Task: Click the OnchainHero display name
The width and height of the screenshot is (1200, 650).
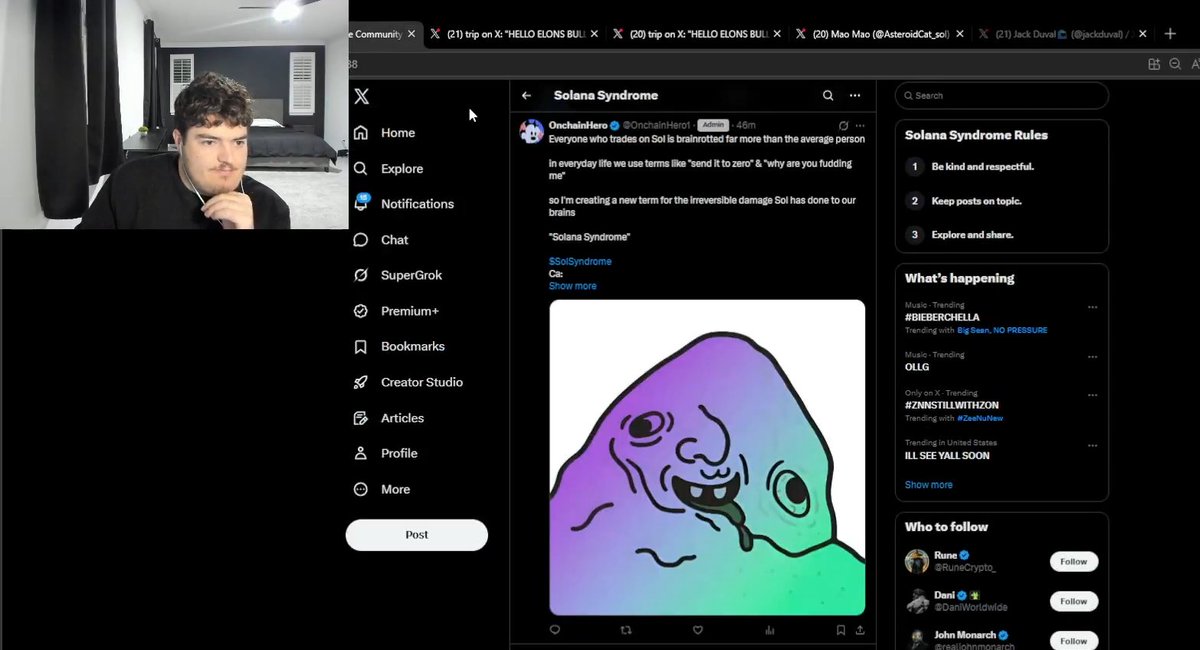Action: 578,125
